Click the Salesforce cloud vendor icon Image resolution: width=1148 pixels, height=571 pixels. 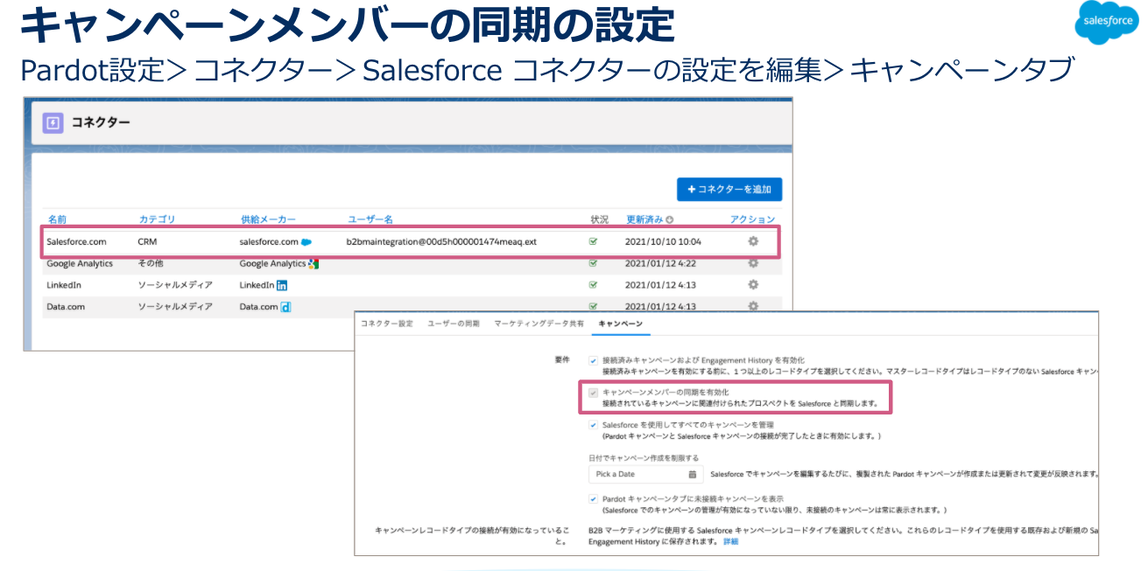click(306, 242)
